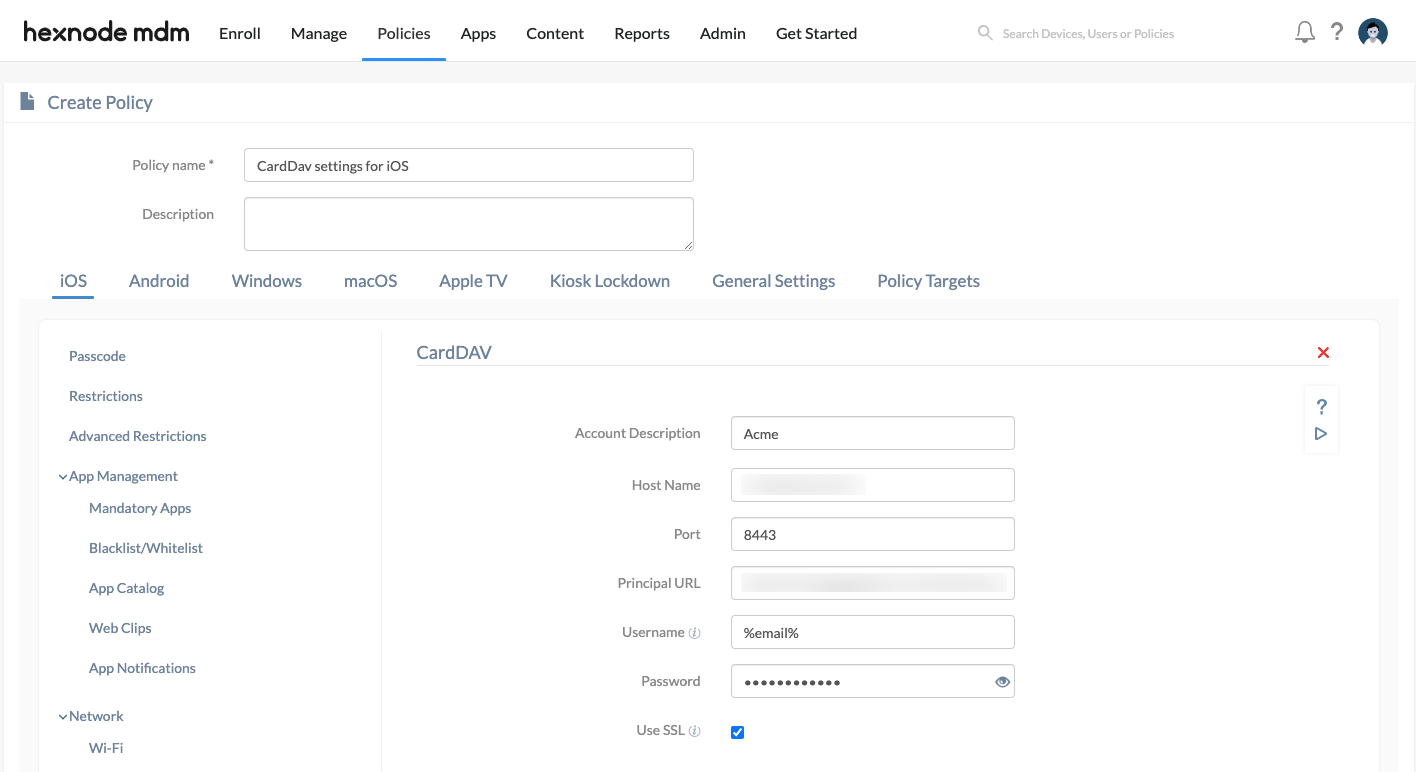Show password with the eye icon
Image resolution: width=1416 pixels, height=772 pixels.
(x=1002, y=682)
